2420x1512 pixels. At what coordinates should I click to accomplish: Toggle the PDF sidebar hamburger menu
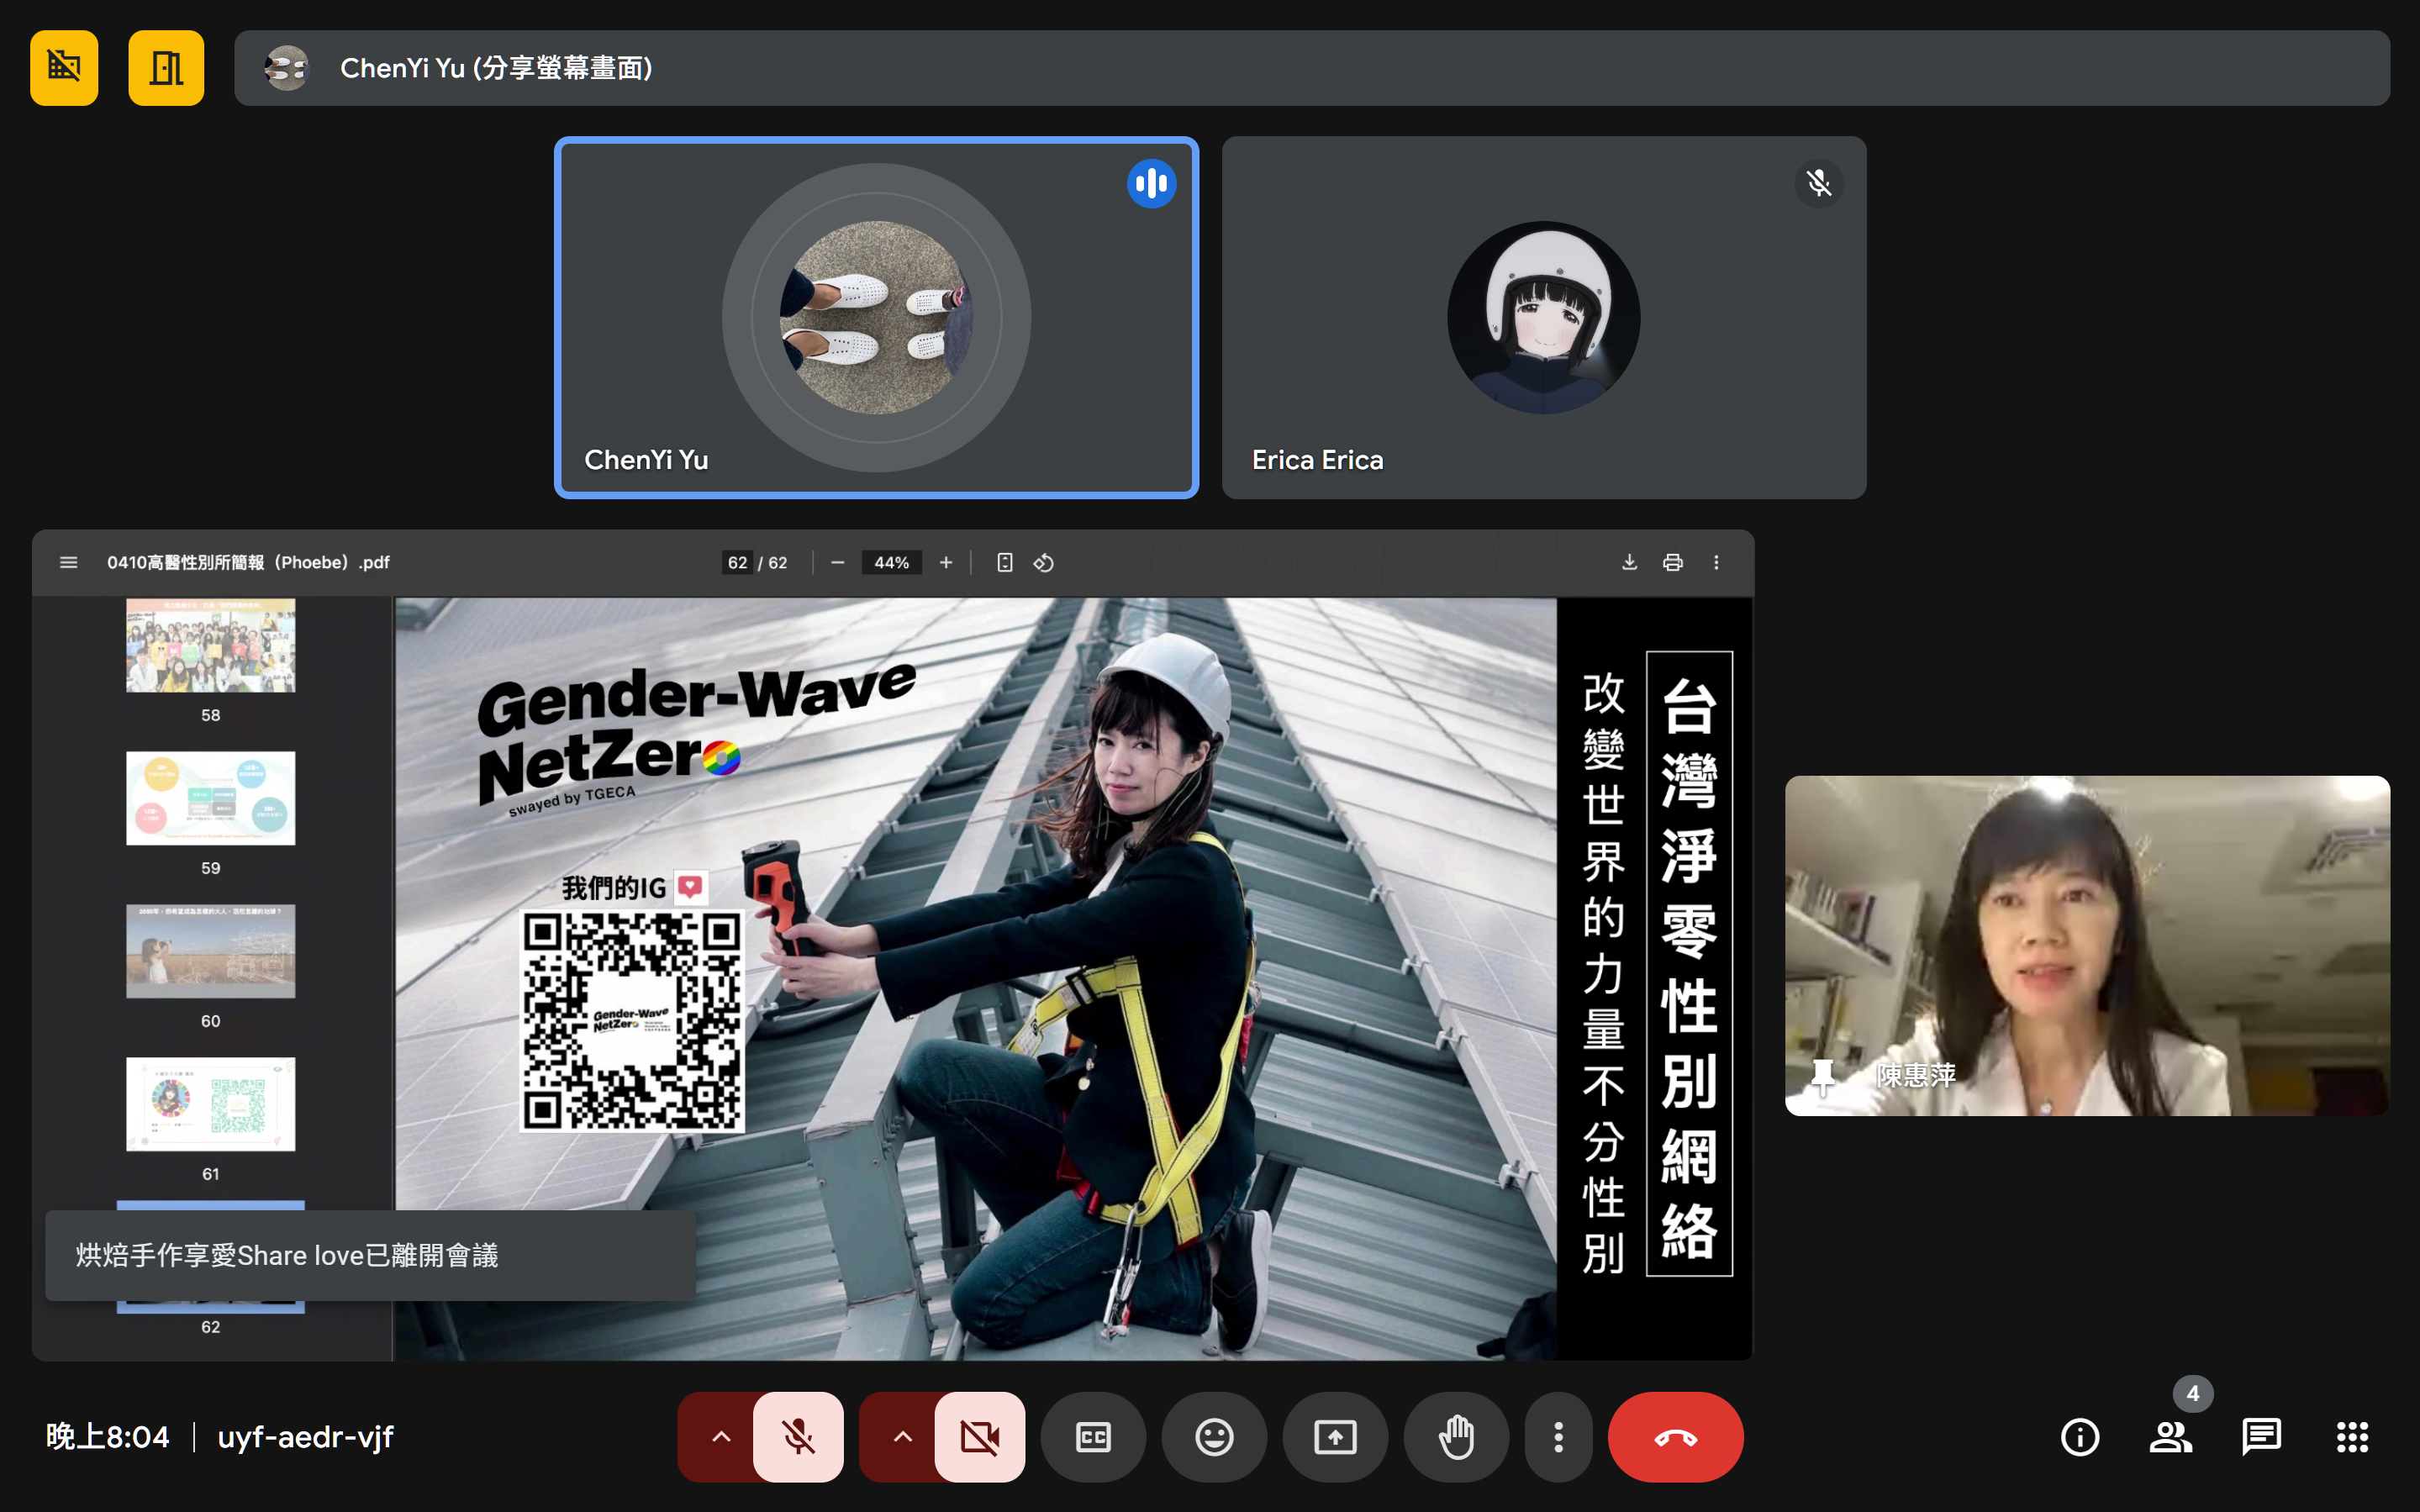pos(68,563)
